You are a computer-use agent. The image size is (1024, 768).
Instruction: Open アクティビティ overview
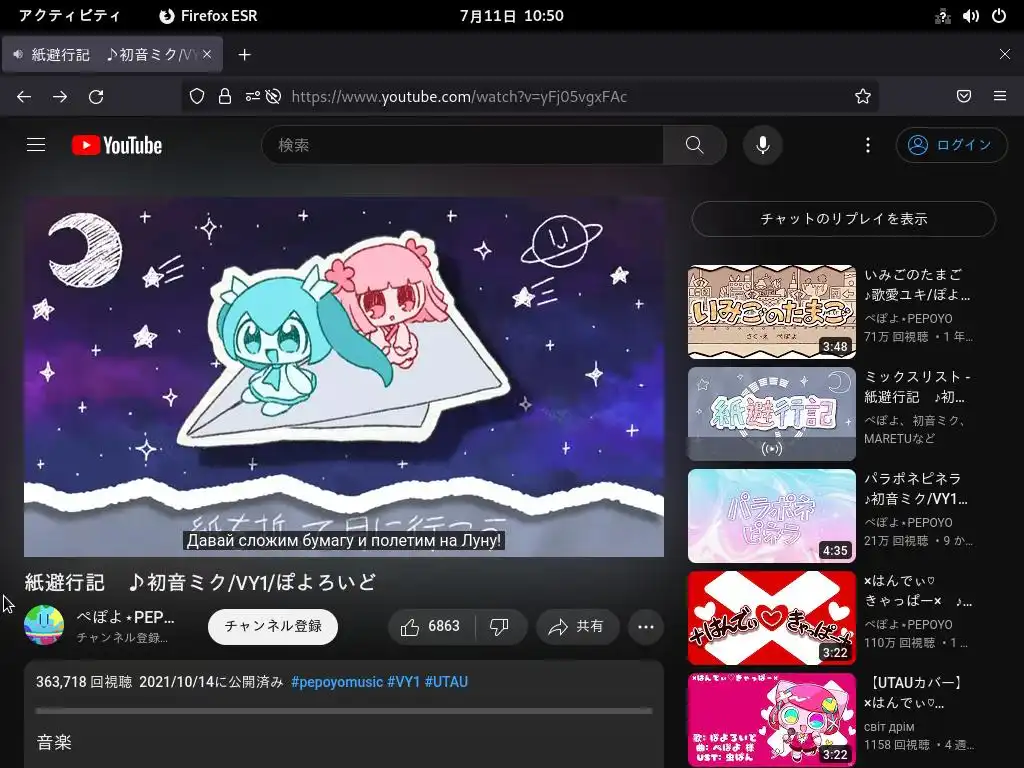(x=69, y=16)
